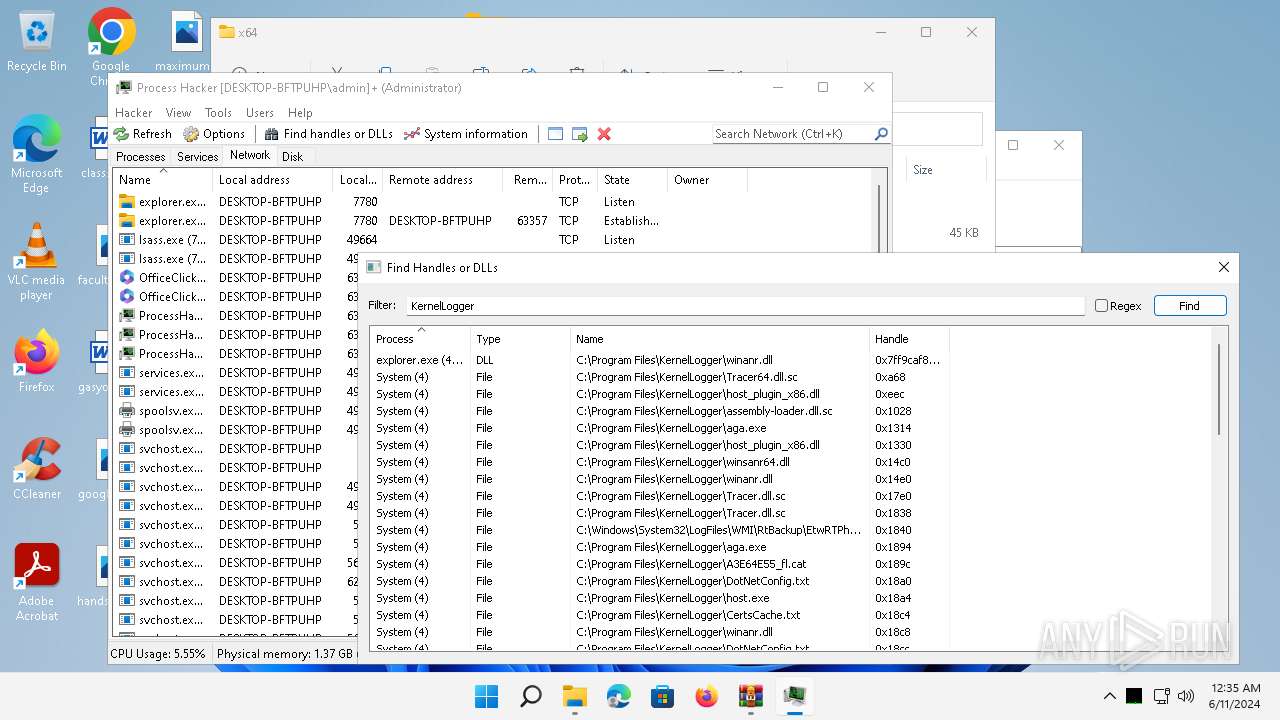Image resolution: width=1280 pixels, height=720 pixels.
Task: Select the explorer.exe winanr.dll DLL row
Action: [x=660, y=360]
